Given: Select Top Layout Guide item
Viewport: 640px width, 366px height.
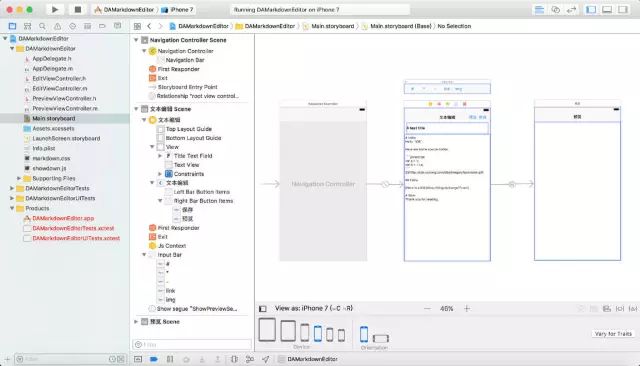Looking at the screenshot, I should (189, 129).
